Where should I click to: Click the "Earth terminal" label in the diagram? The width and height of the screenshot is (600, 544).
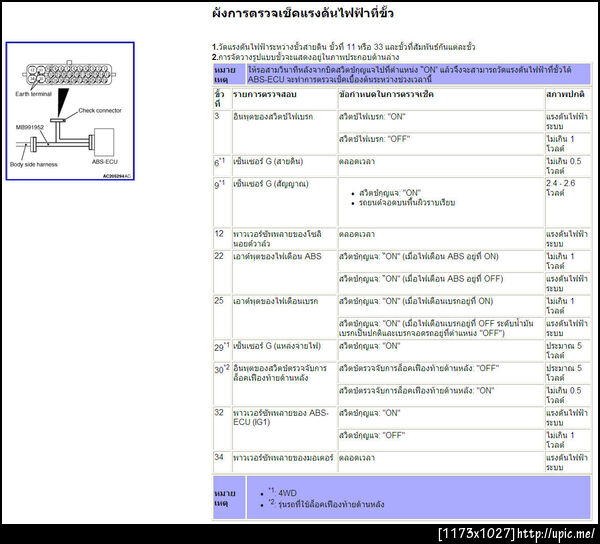(33, 94)
